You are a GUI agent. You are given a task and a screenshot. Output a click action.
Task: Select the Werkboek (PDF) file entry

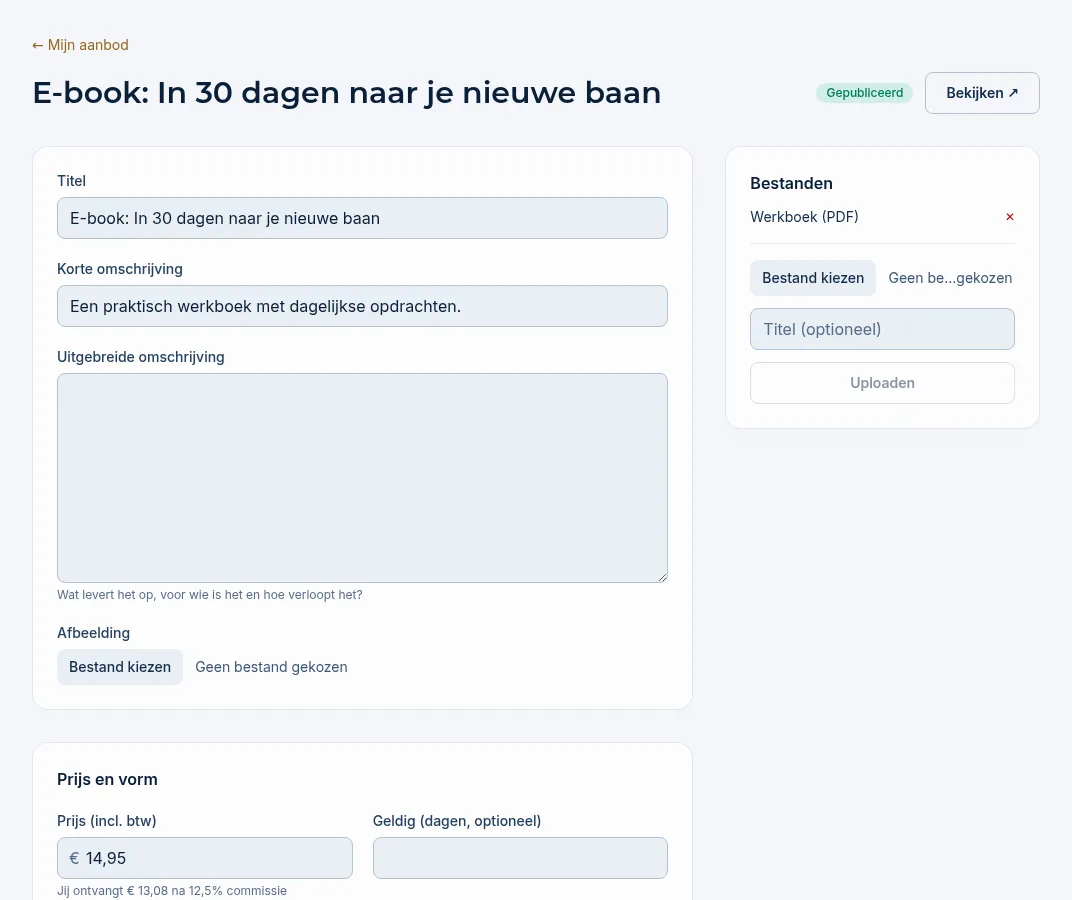(804, 217)
